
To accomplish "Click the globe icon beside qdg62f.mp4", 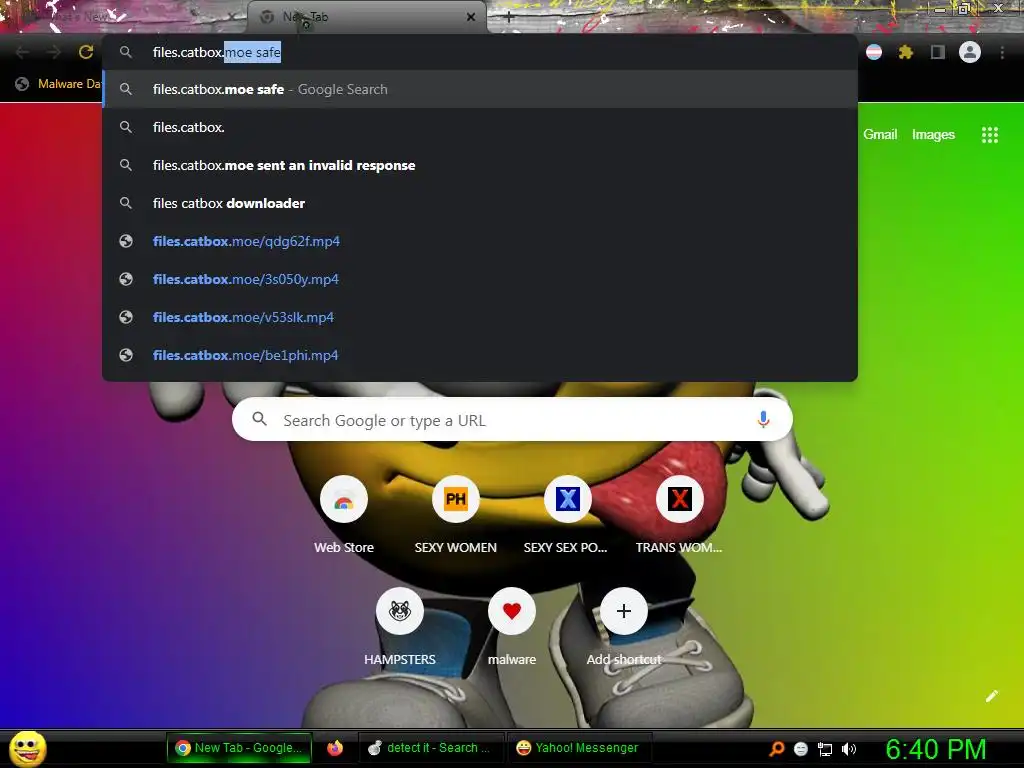I will point(126,241).
